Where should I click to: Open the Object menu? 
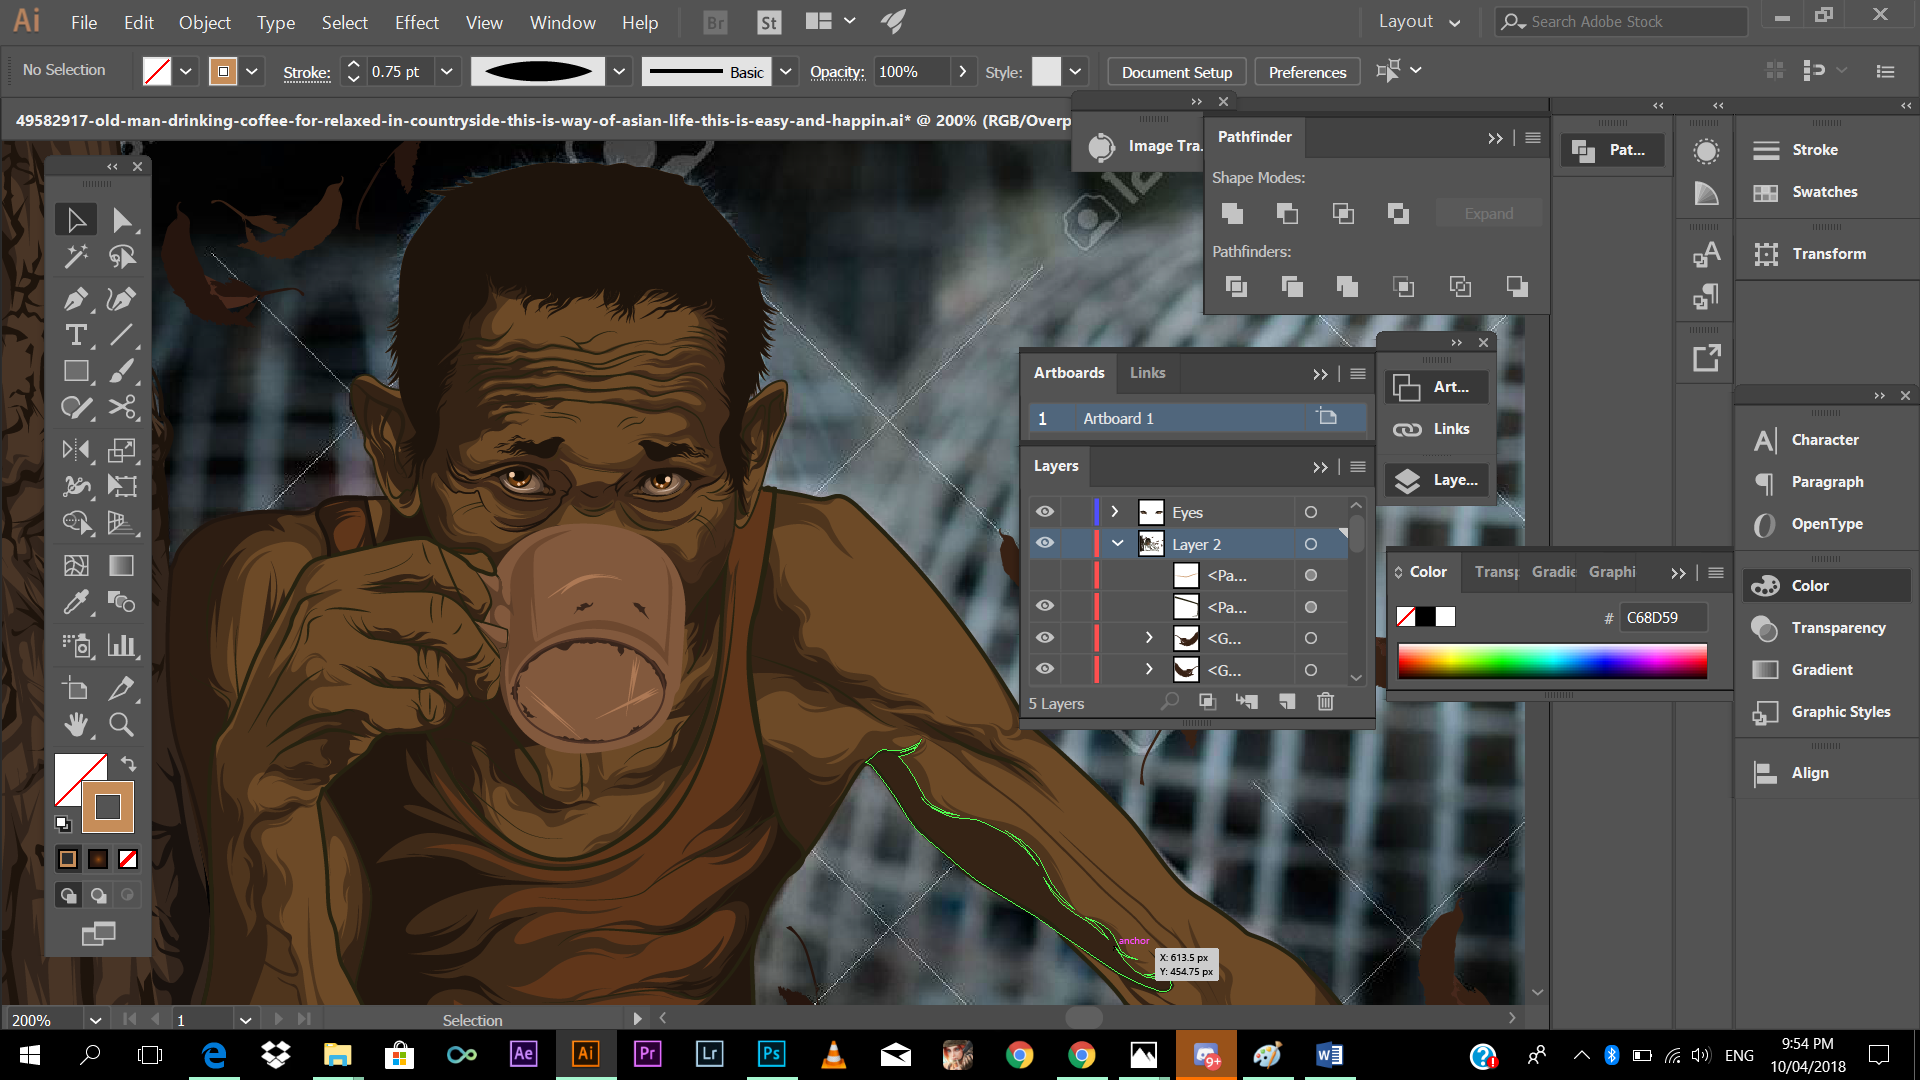[x=204, y=22]
